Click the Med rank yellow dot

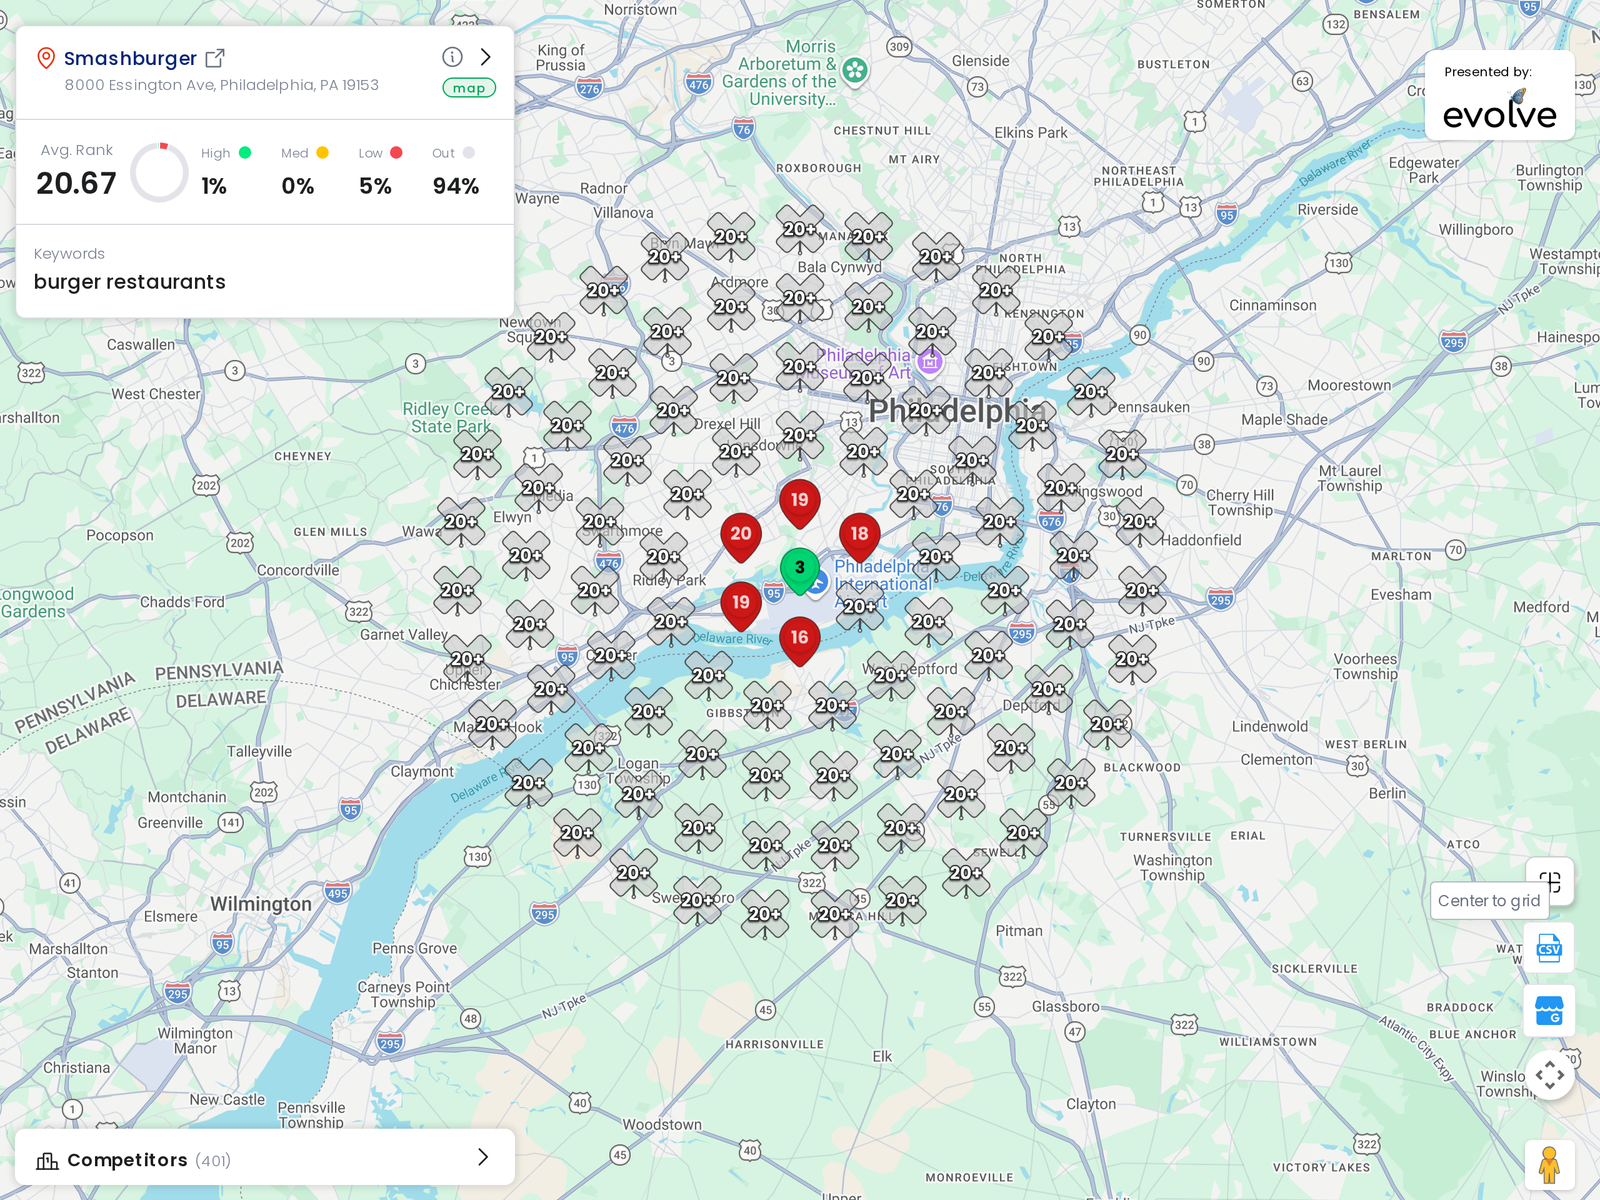[x=323, y=153]
